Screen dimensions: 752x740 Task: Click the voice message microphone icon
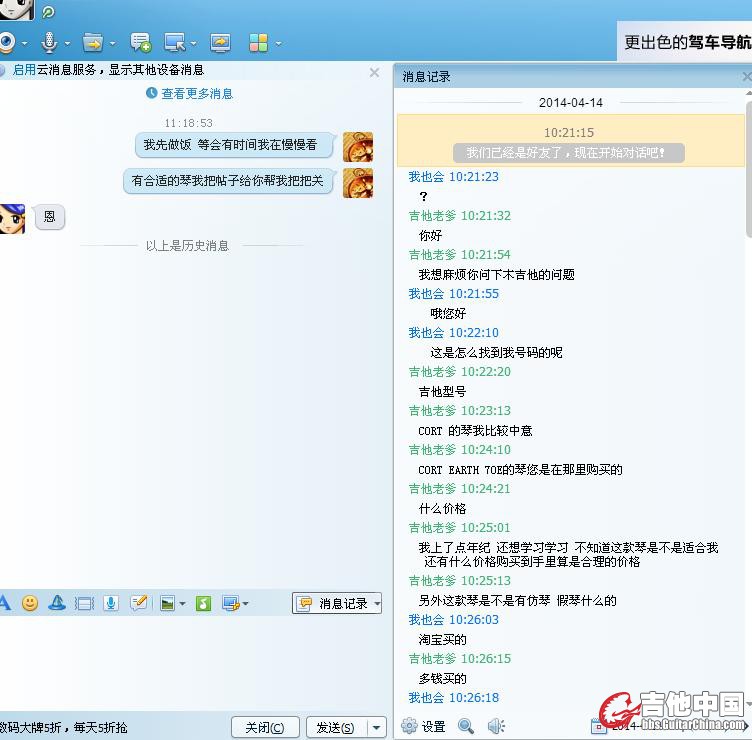(111, 603)
